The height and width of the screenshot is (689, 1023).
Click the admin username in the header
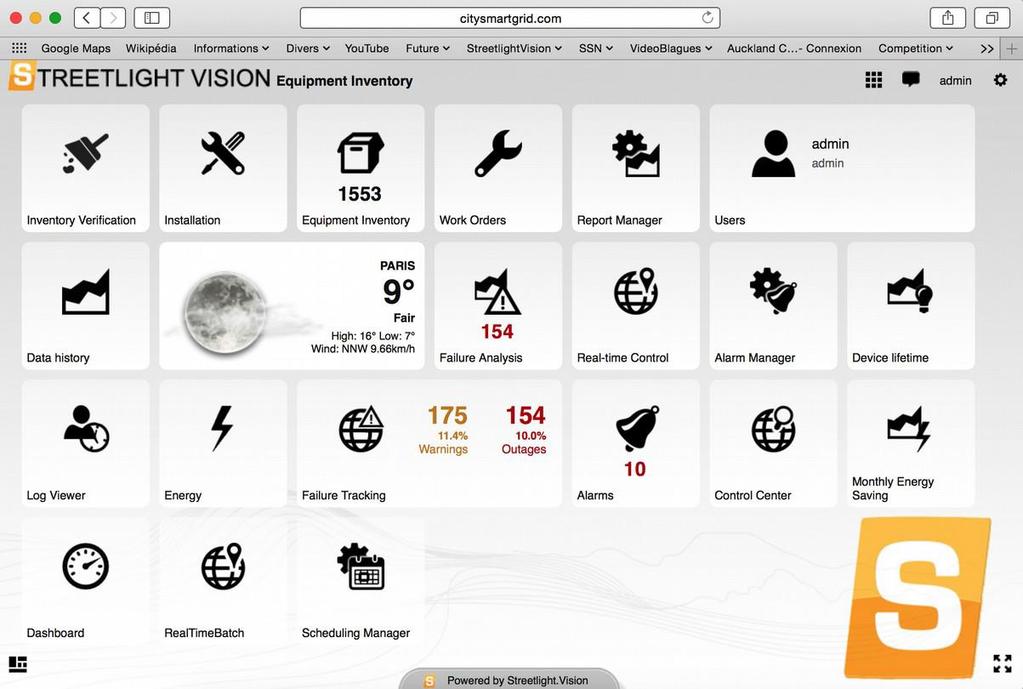955,80
